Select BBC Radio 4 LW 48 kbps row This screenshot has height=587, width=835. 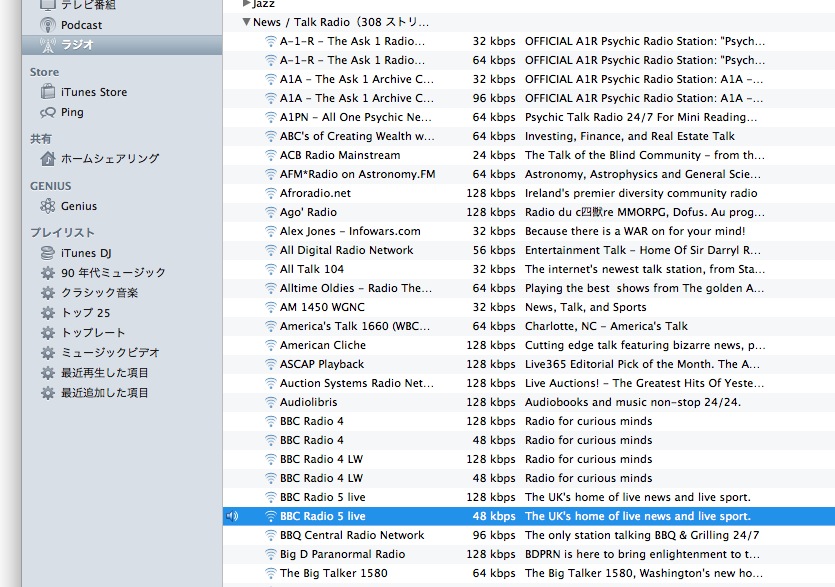[x=529, y=478]
